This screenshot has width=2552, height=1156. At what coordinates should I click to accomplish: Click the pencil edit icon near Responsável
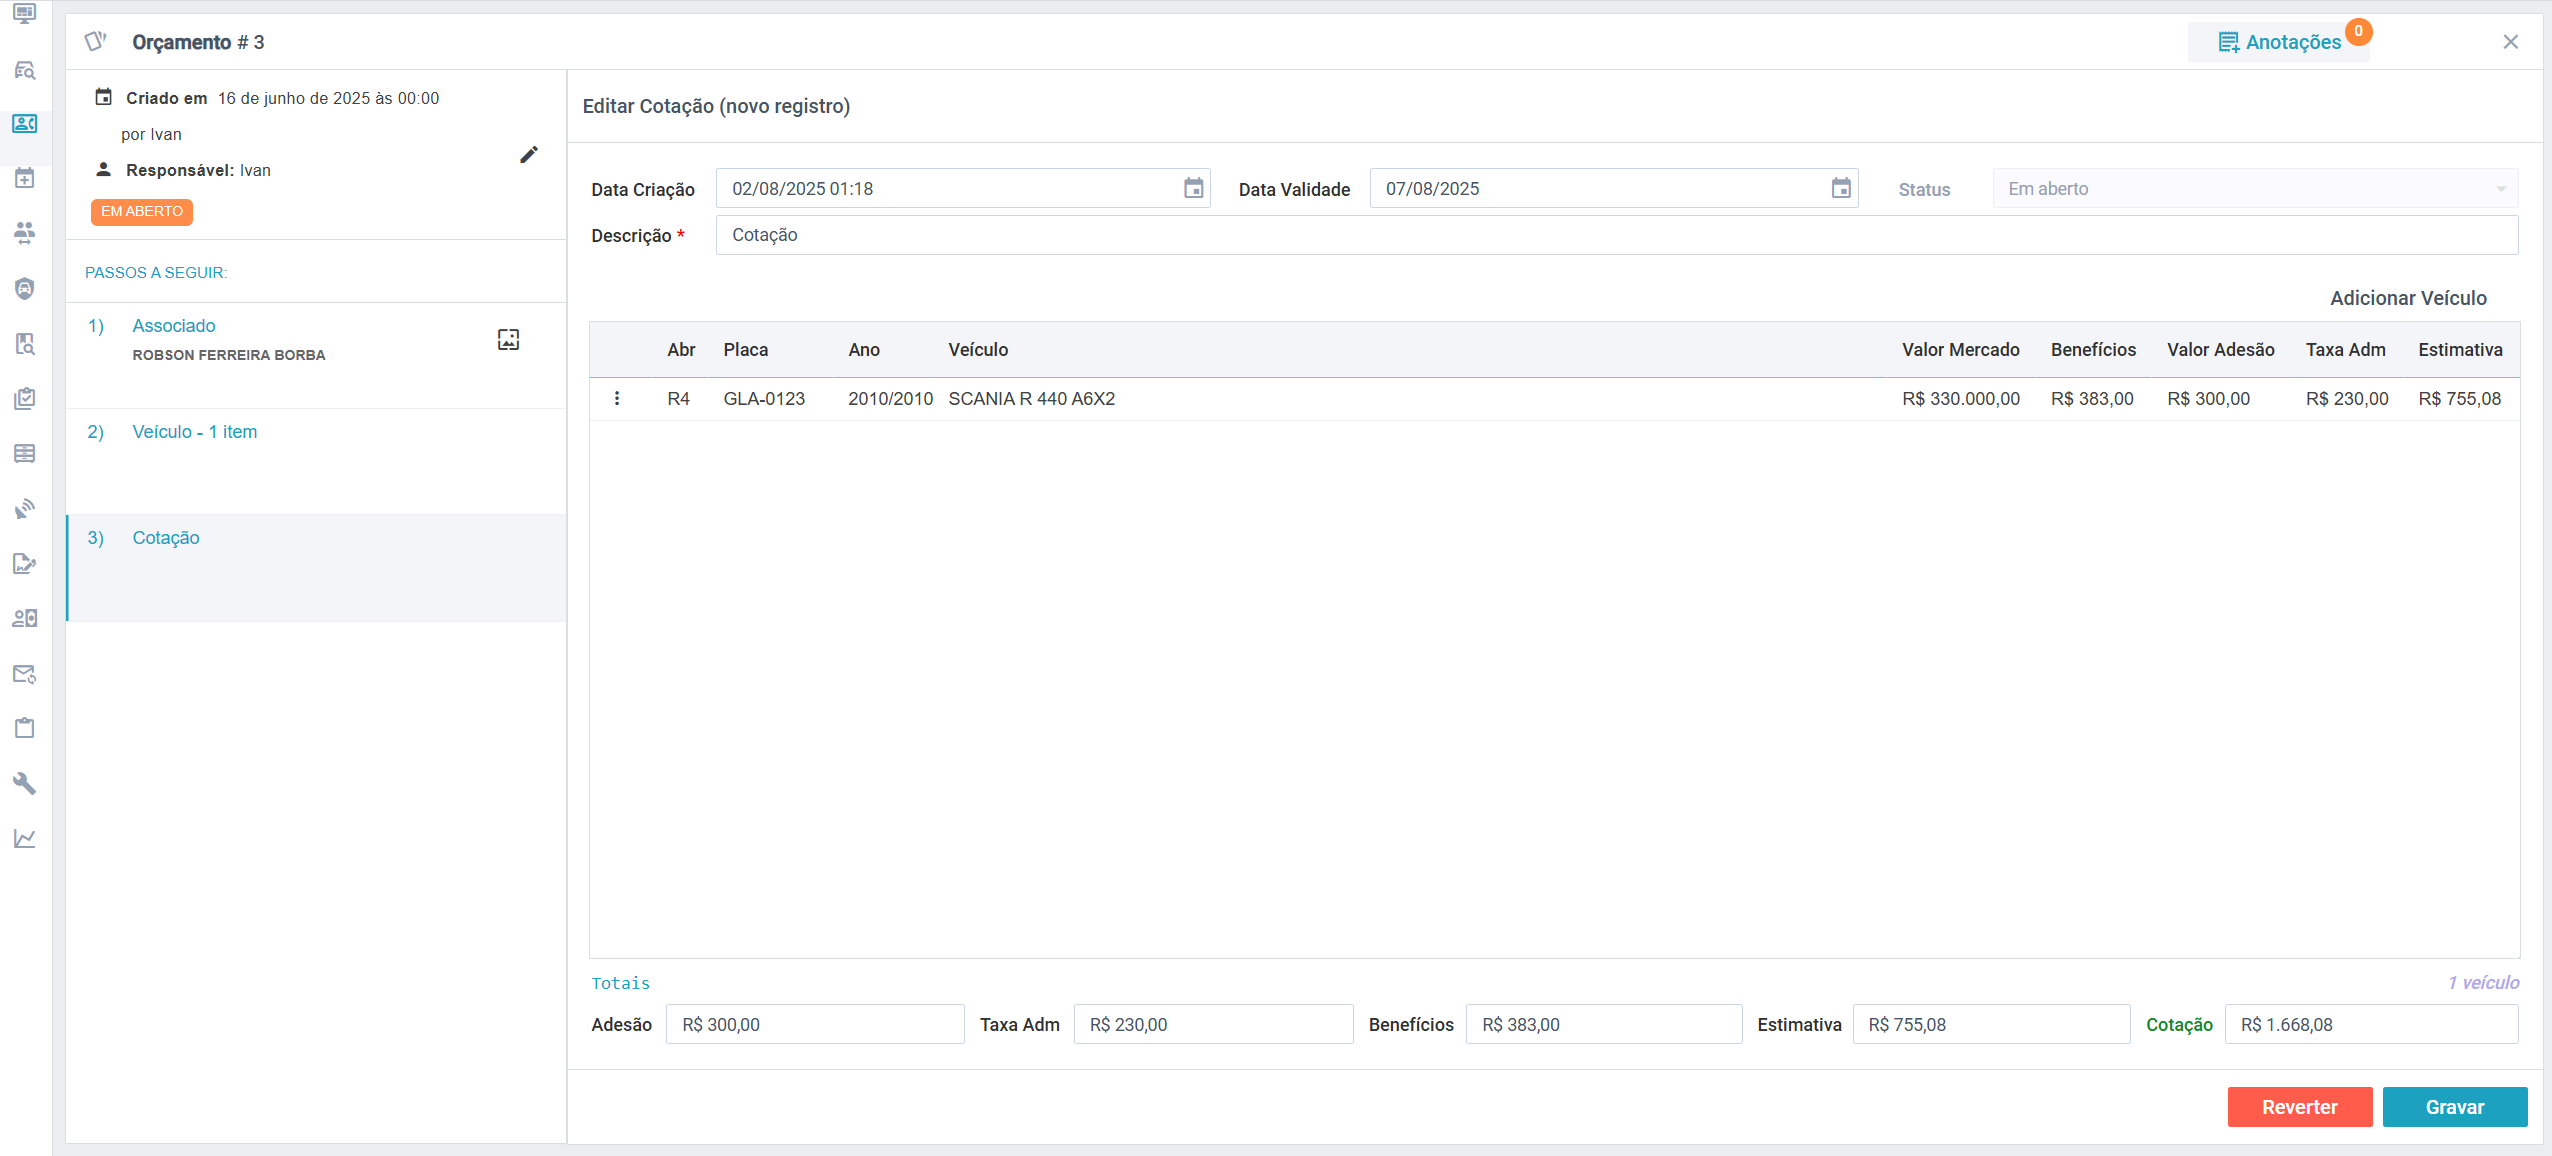pos(528,155)
